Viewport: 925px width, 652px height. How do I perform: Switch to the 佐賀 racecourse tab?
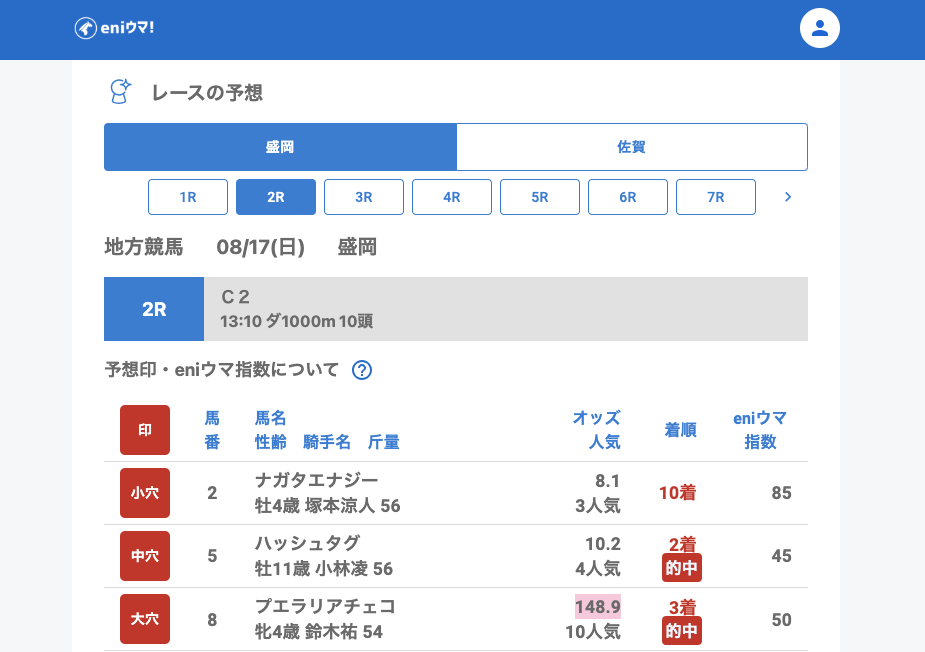tap(631, 147)
